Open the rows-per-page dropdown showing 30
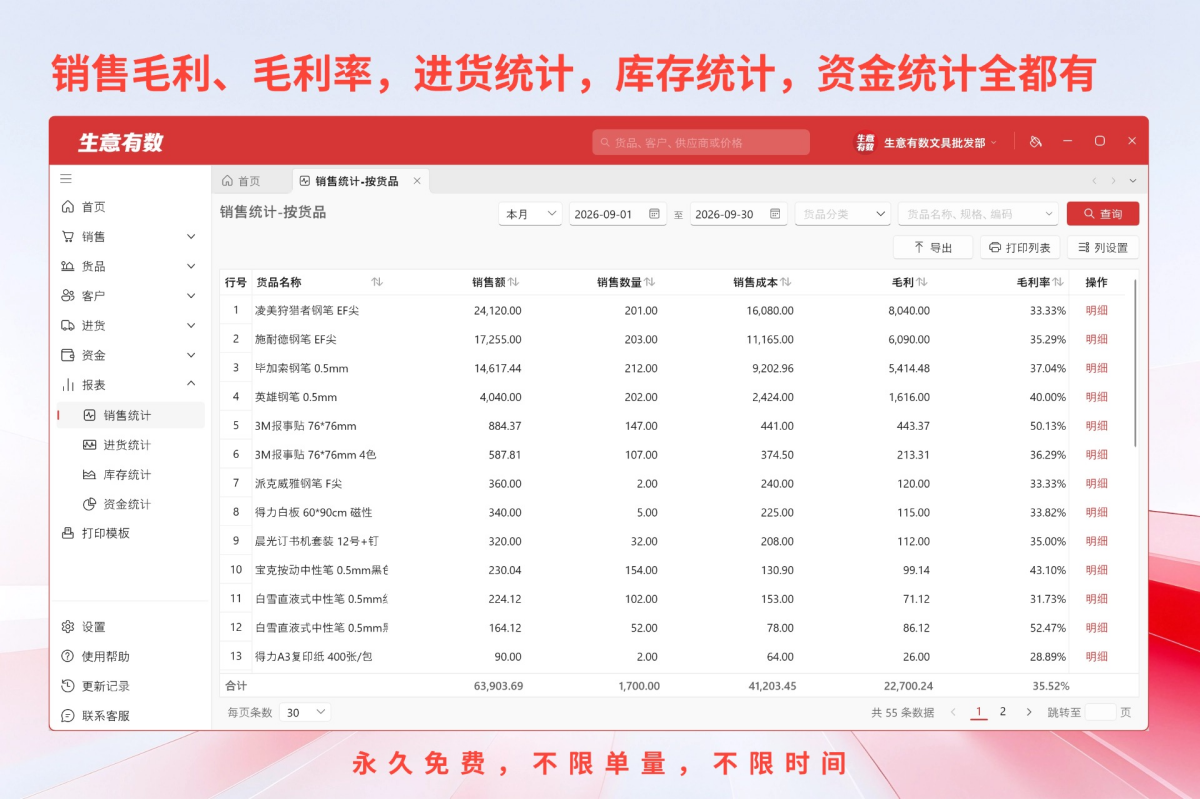Screen dimensions: 1200x799 pos(305,712)
